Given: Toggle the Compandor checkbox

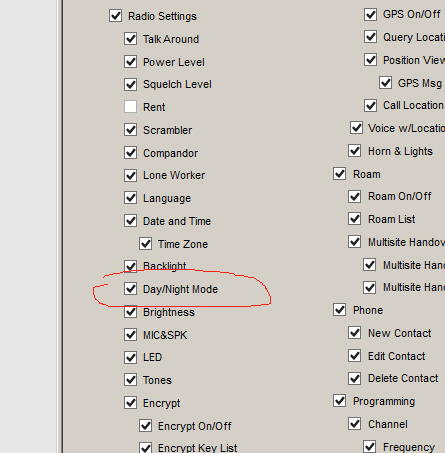Looking at the screenshot, I should [130, 153].
